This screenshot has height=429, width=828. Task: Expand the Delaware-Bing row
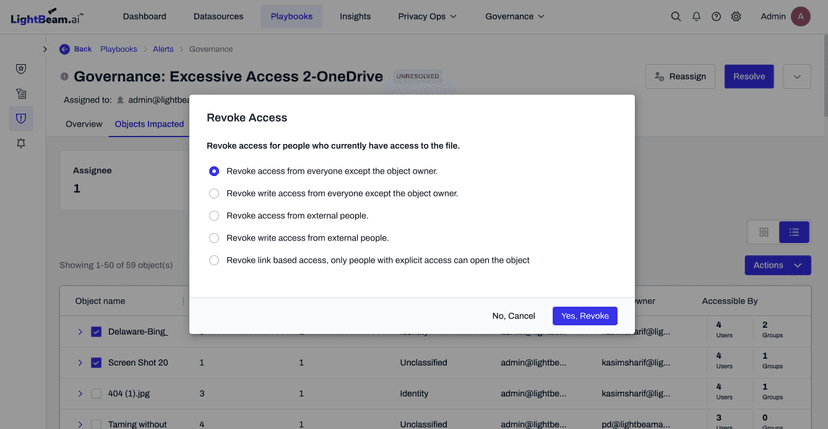[x=80, y=332]
